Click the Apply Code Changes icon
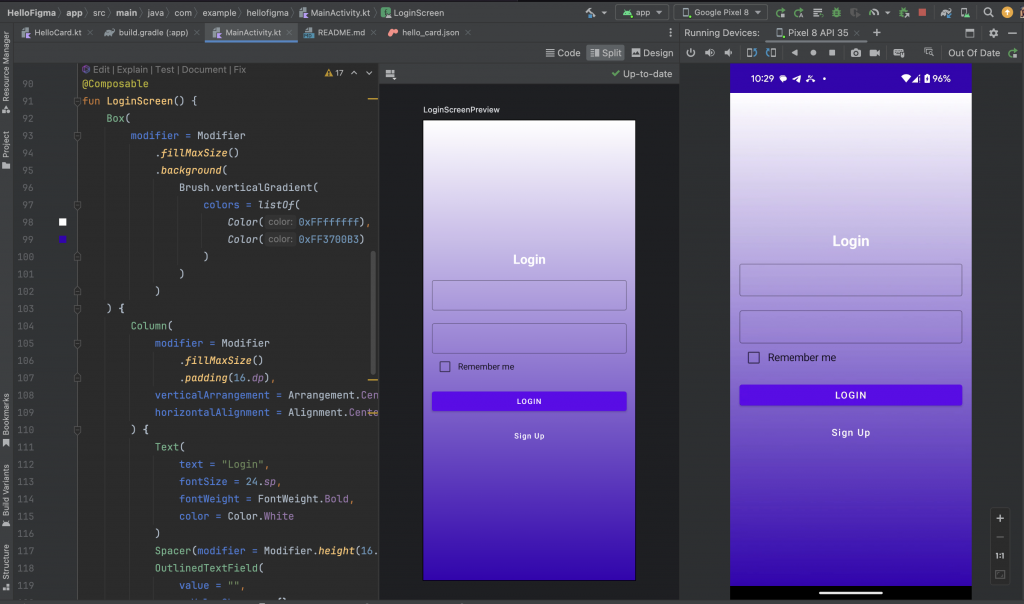This screenshot has width=1024, height=604. [x=817, y=12]
